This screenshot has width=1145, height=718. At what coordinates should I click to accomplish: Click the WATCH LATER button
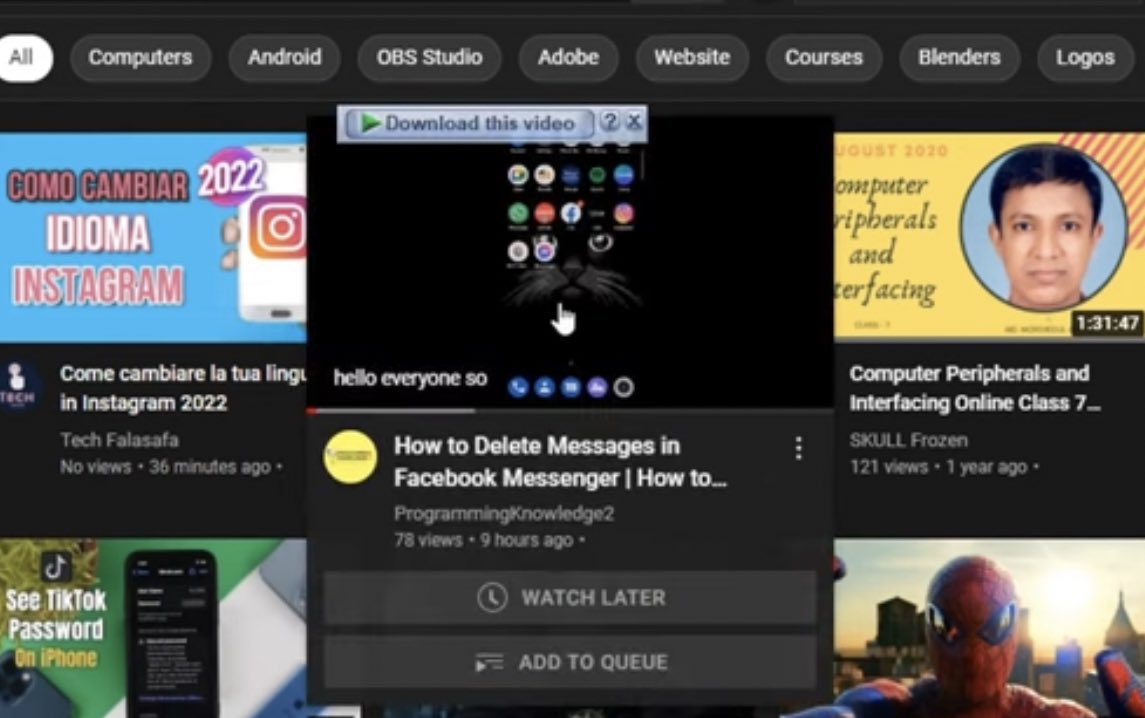(570, 597)
